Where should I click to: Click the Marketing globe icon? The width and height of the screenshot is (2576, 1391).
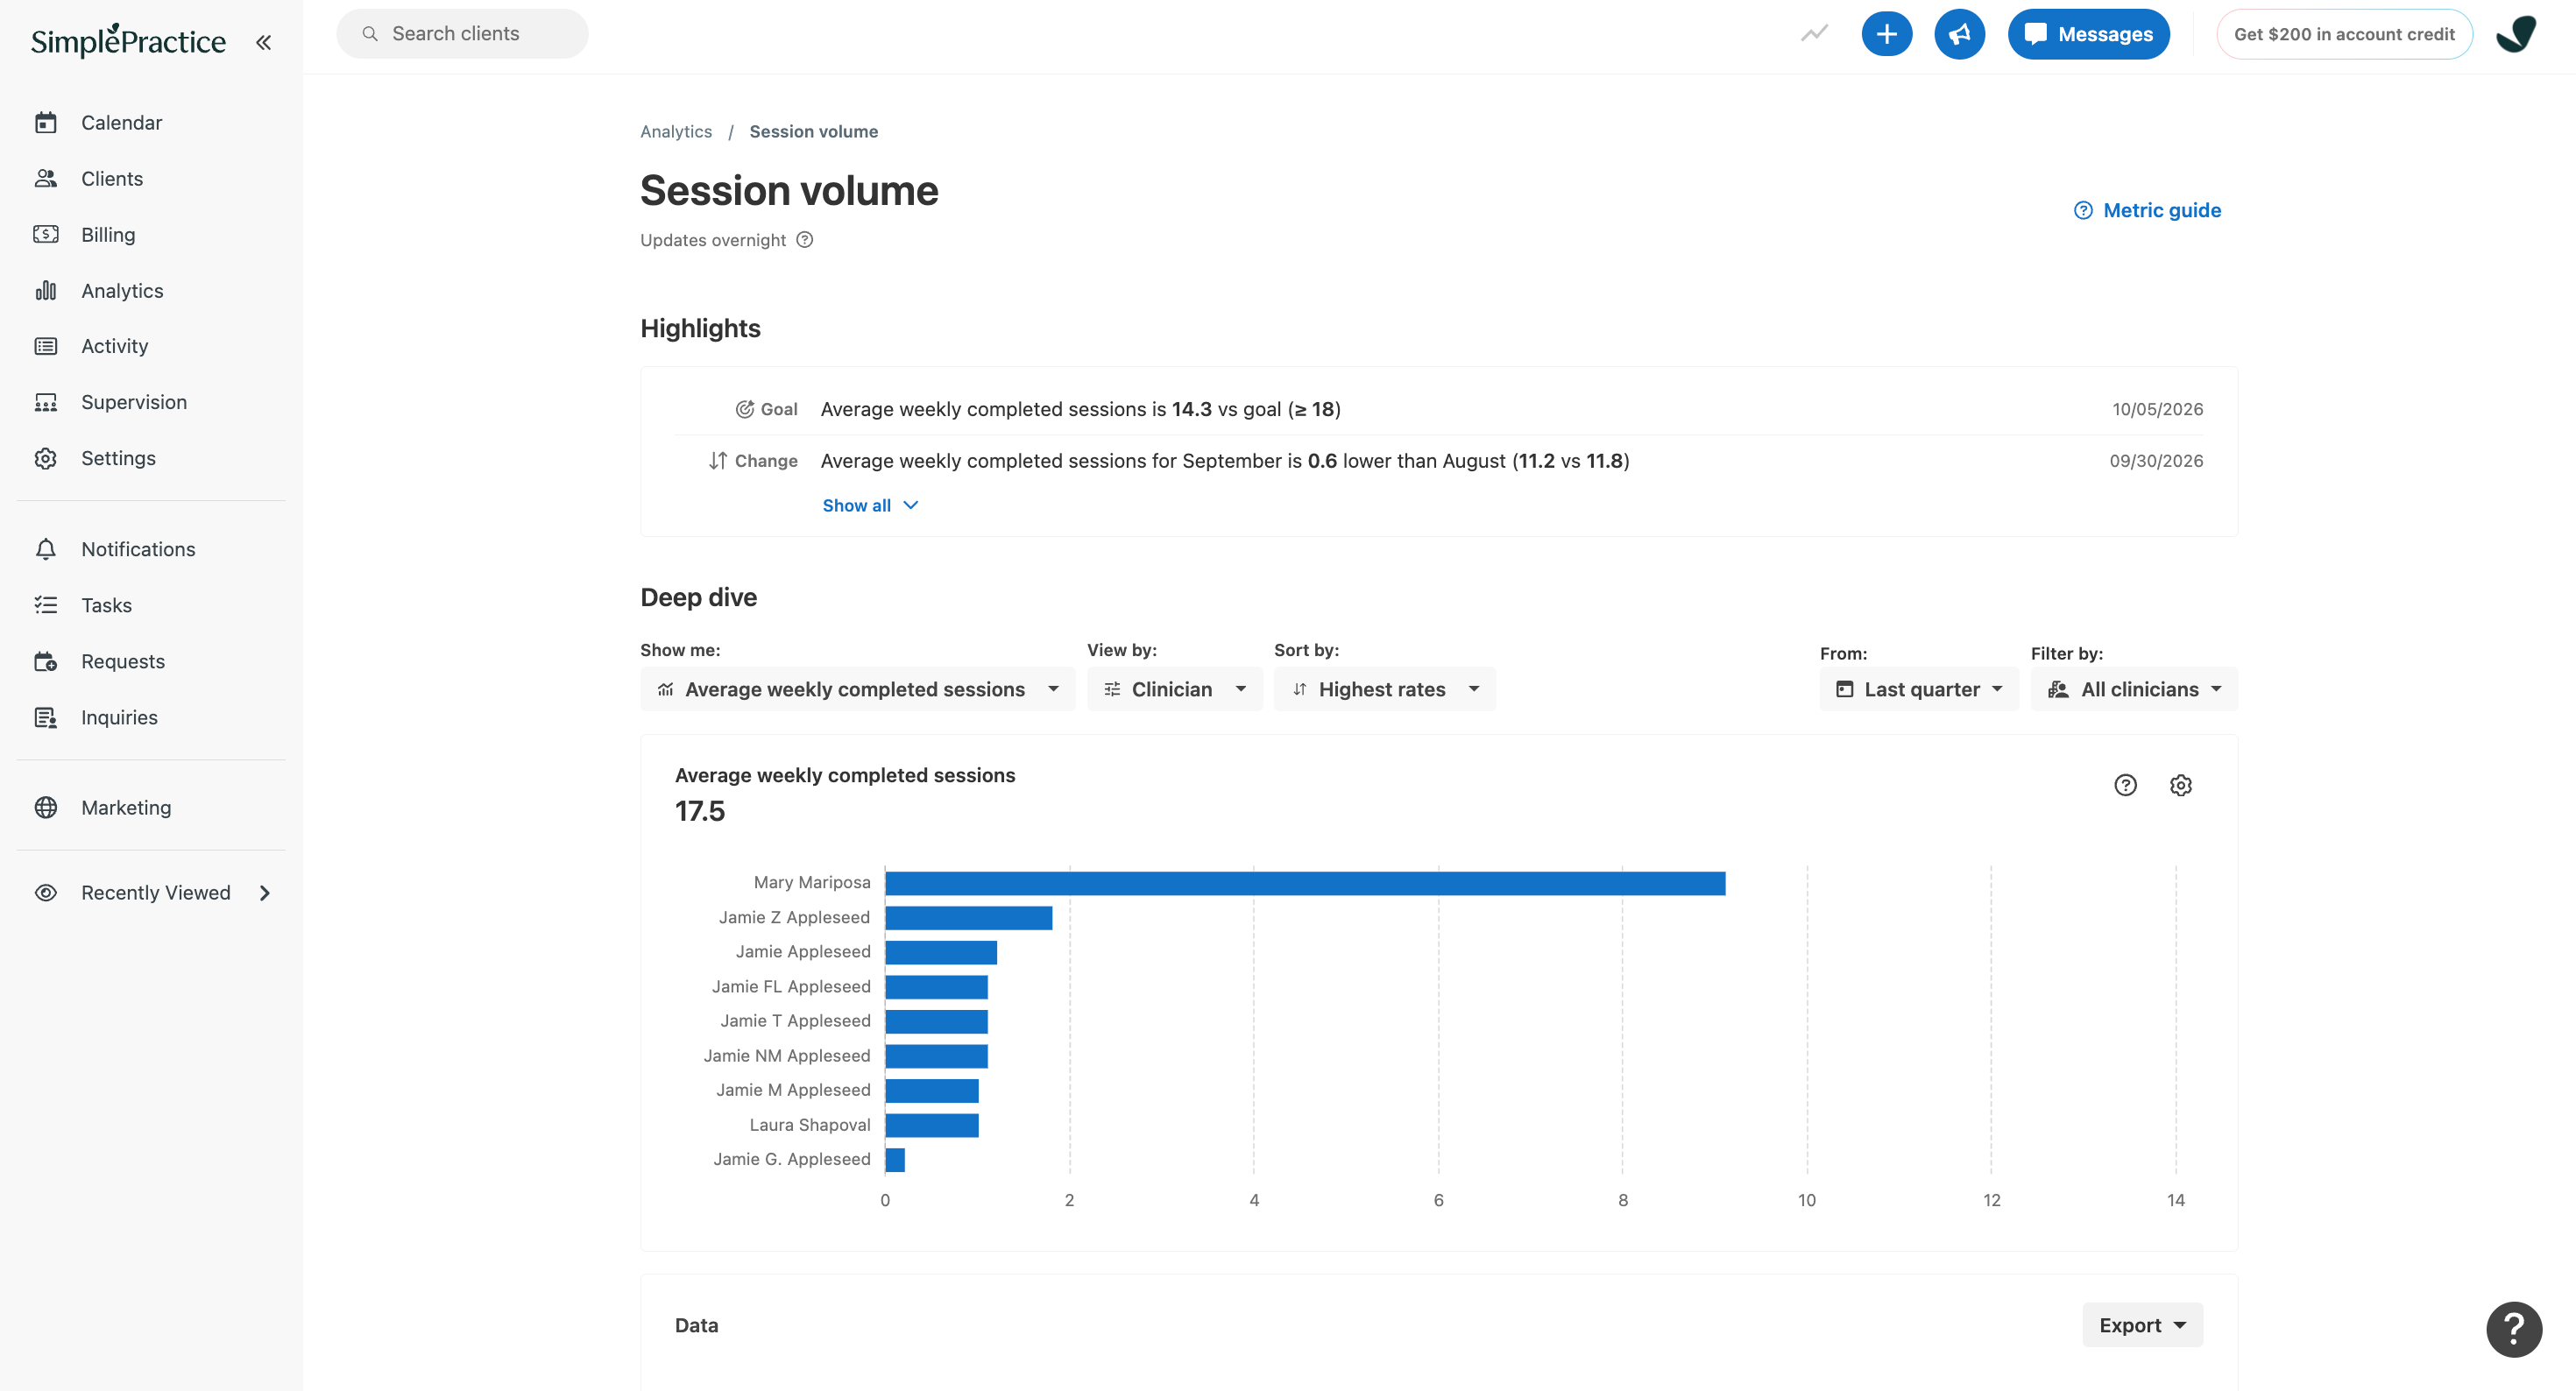pyautogui.click(x=46, y=807)
